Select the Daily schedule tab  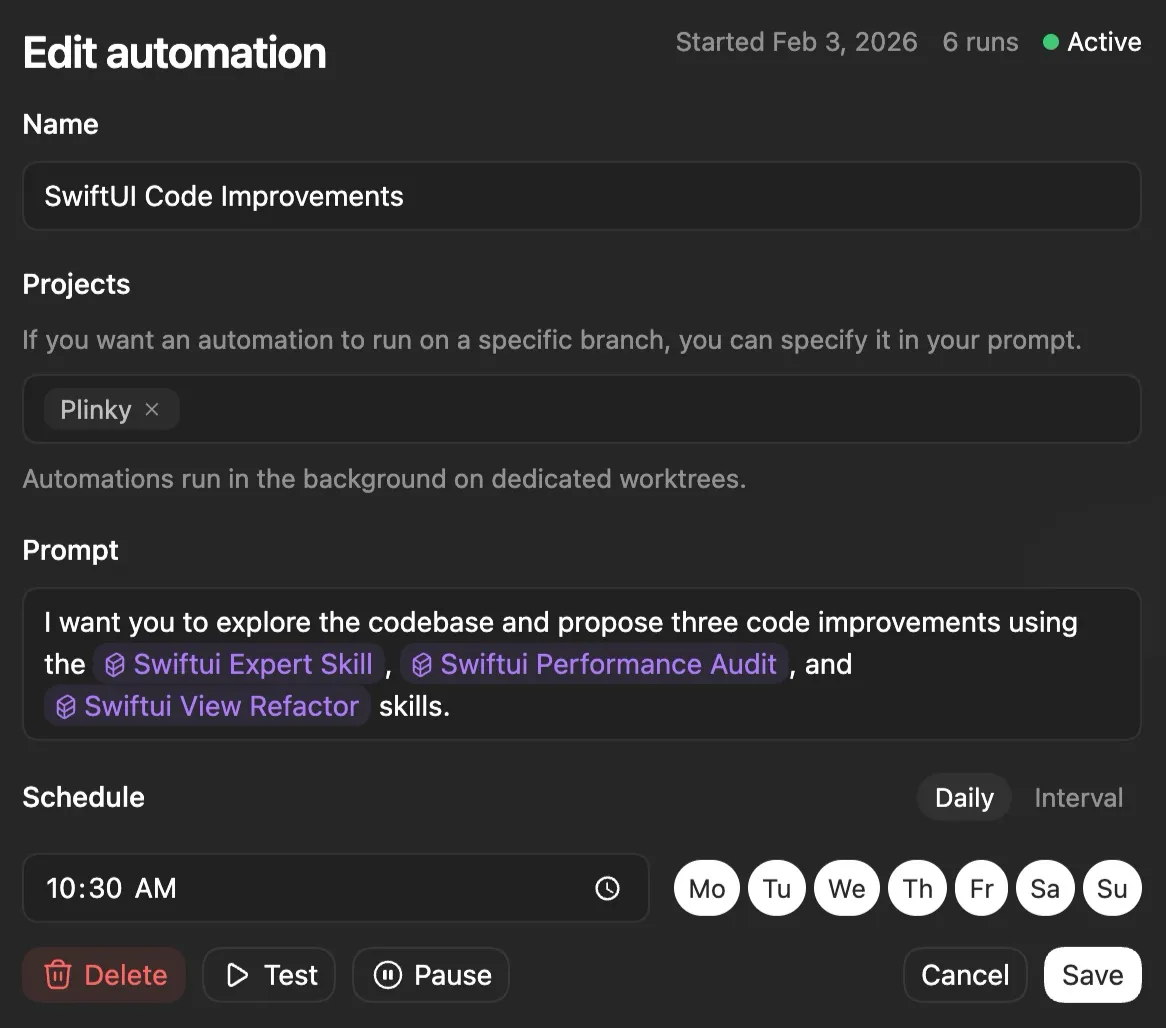click(963, 797)
